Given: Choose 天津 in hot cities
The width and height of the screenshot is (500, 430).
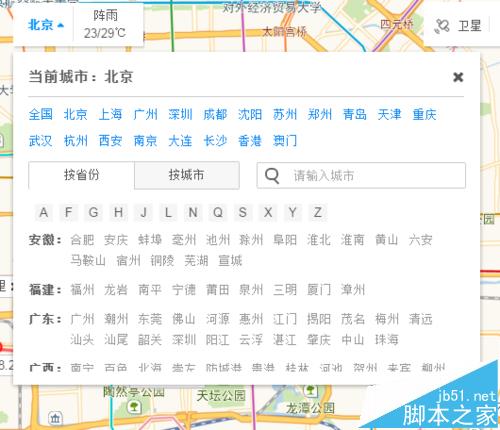Looking at the screenshot, I should (389, 114).
